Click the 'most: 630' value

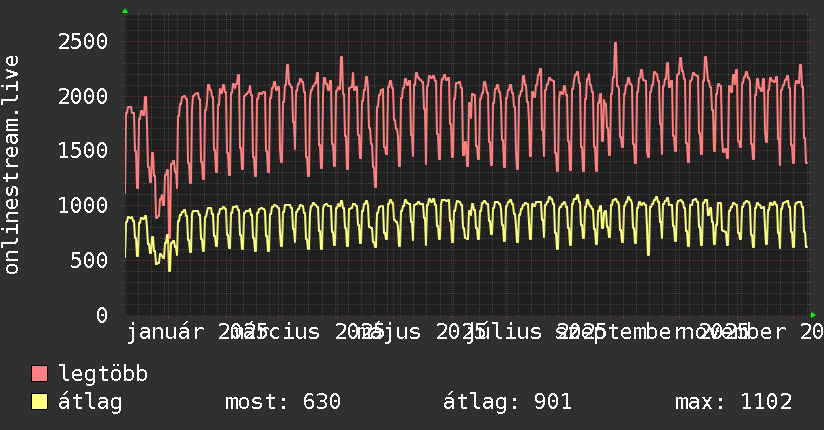(283, 402)
